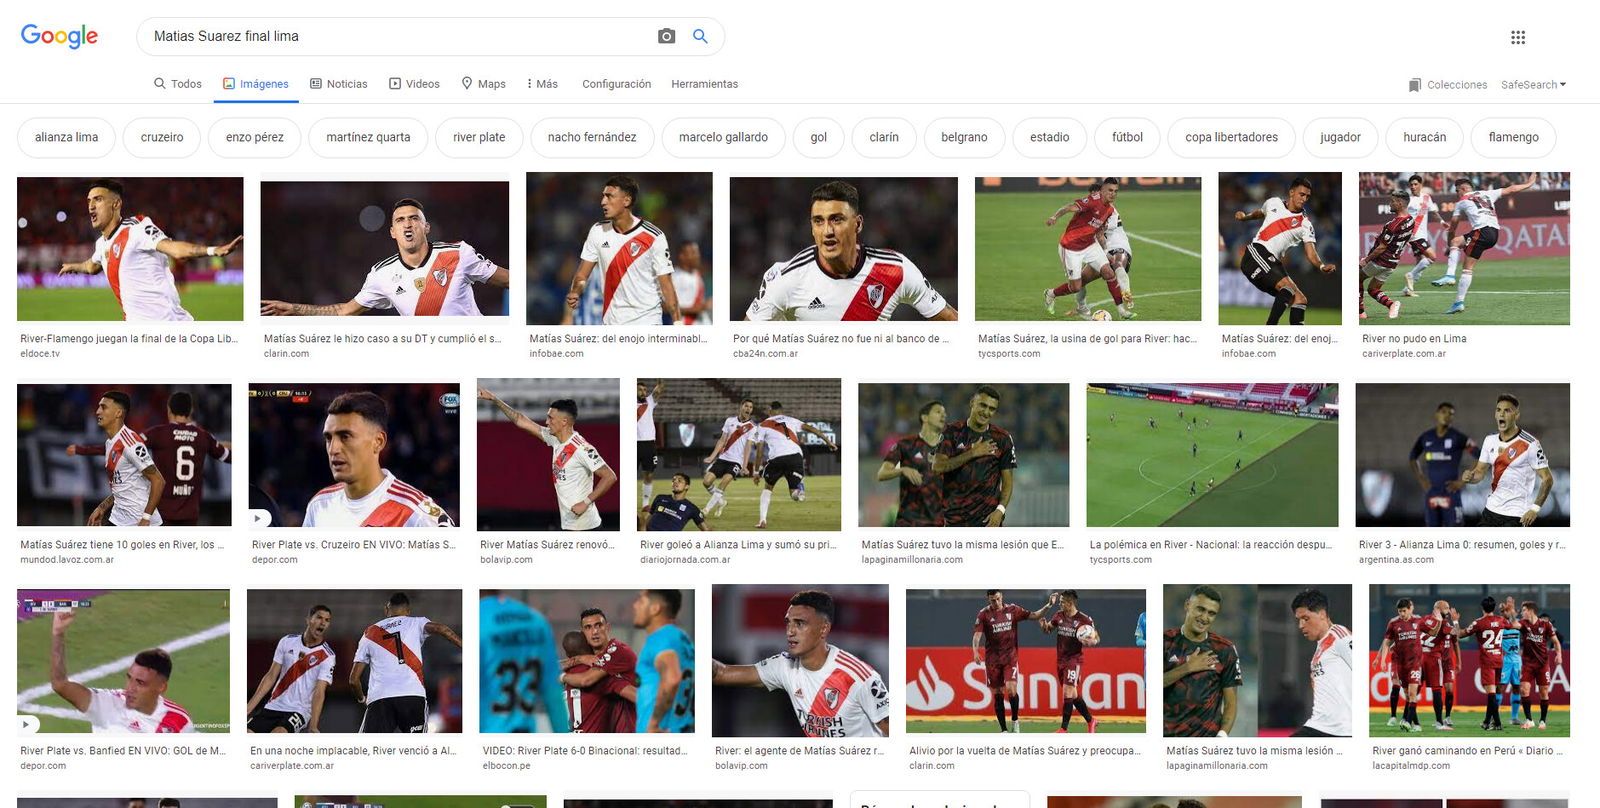Open diariojornada.com.ar River goleó image
Image resolution: width=1600 pixels, height=808 pixels.
[x=739, y=454]
